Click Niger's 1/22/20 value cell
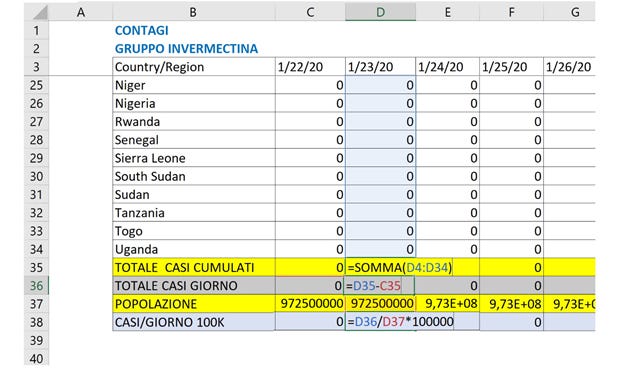This screenshot has height=392, width=642. pyautogui.click(x=310, y=85)
